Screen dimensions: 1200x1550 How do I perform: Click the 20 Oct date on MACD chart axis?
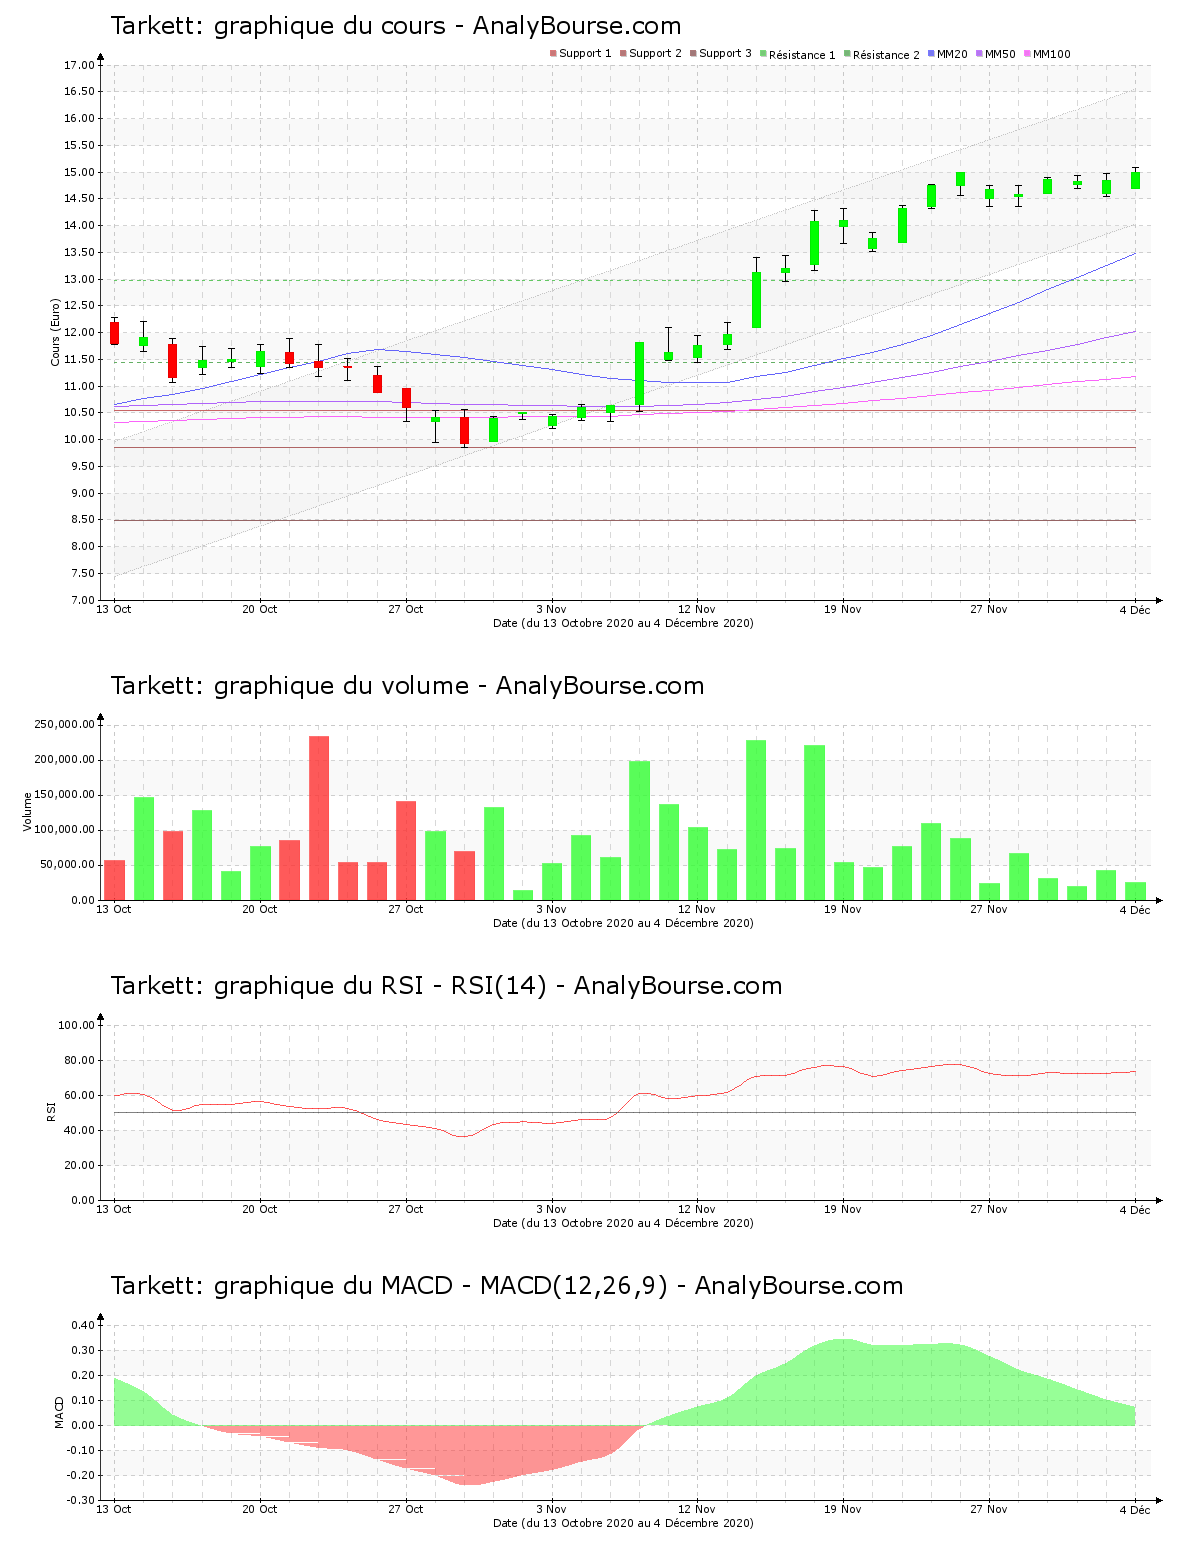pyautogui.click(x=260, y=1509)
